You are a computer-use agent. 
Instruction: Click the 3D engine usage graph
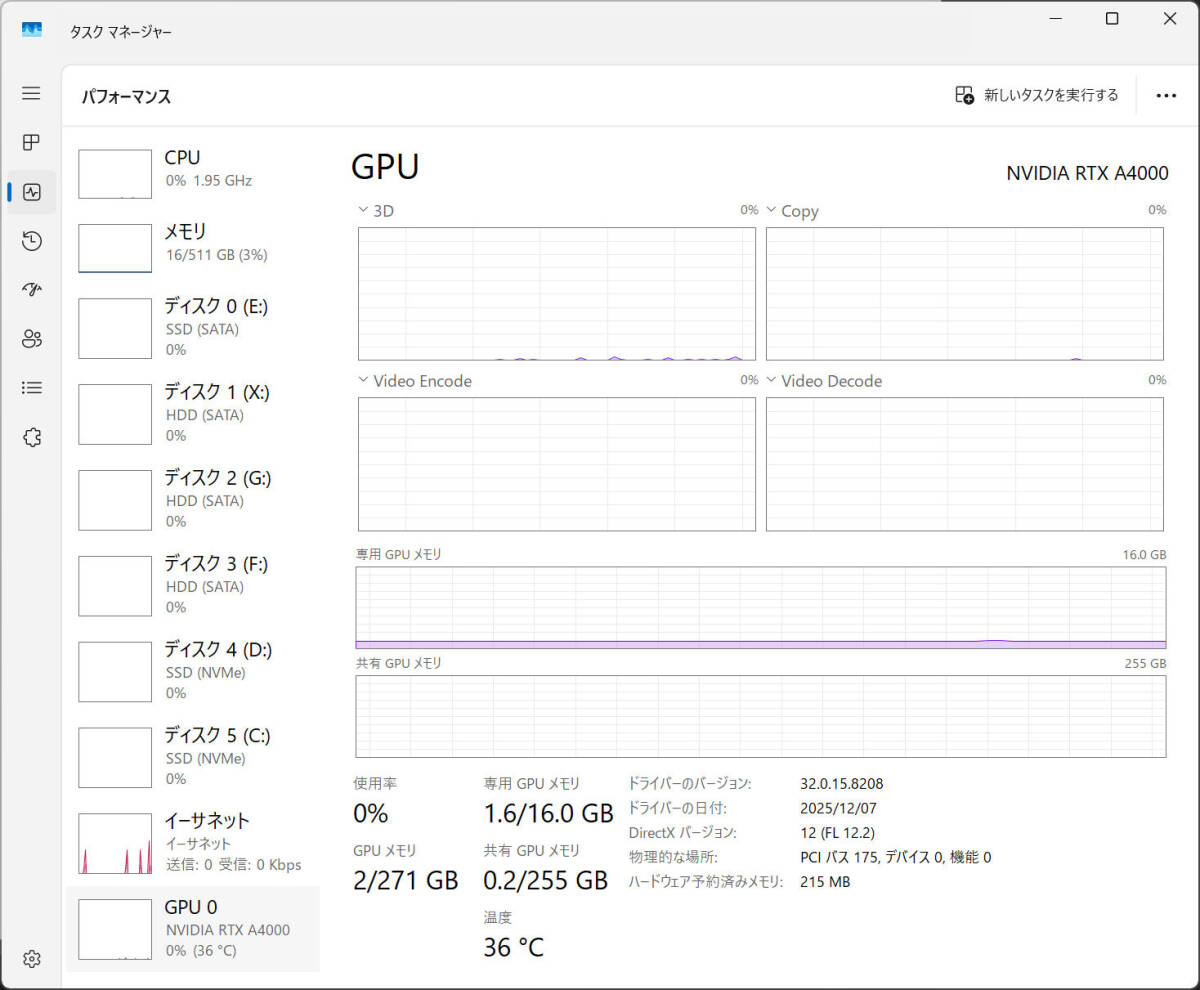coord(557,294)
